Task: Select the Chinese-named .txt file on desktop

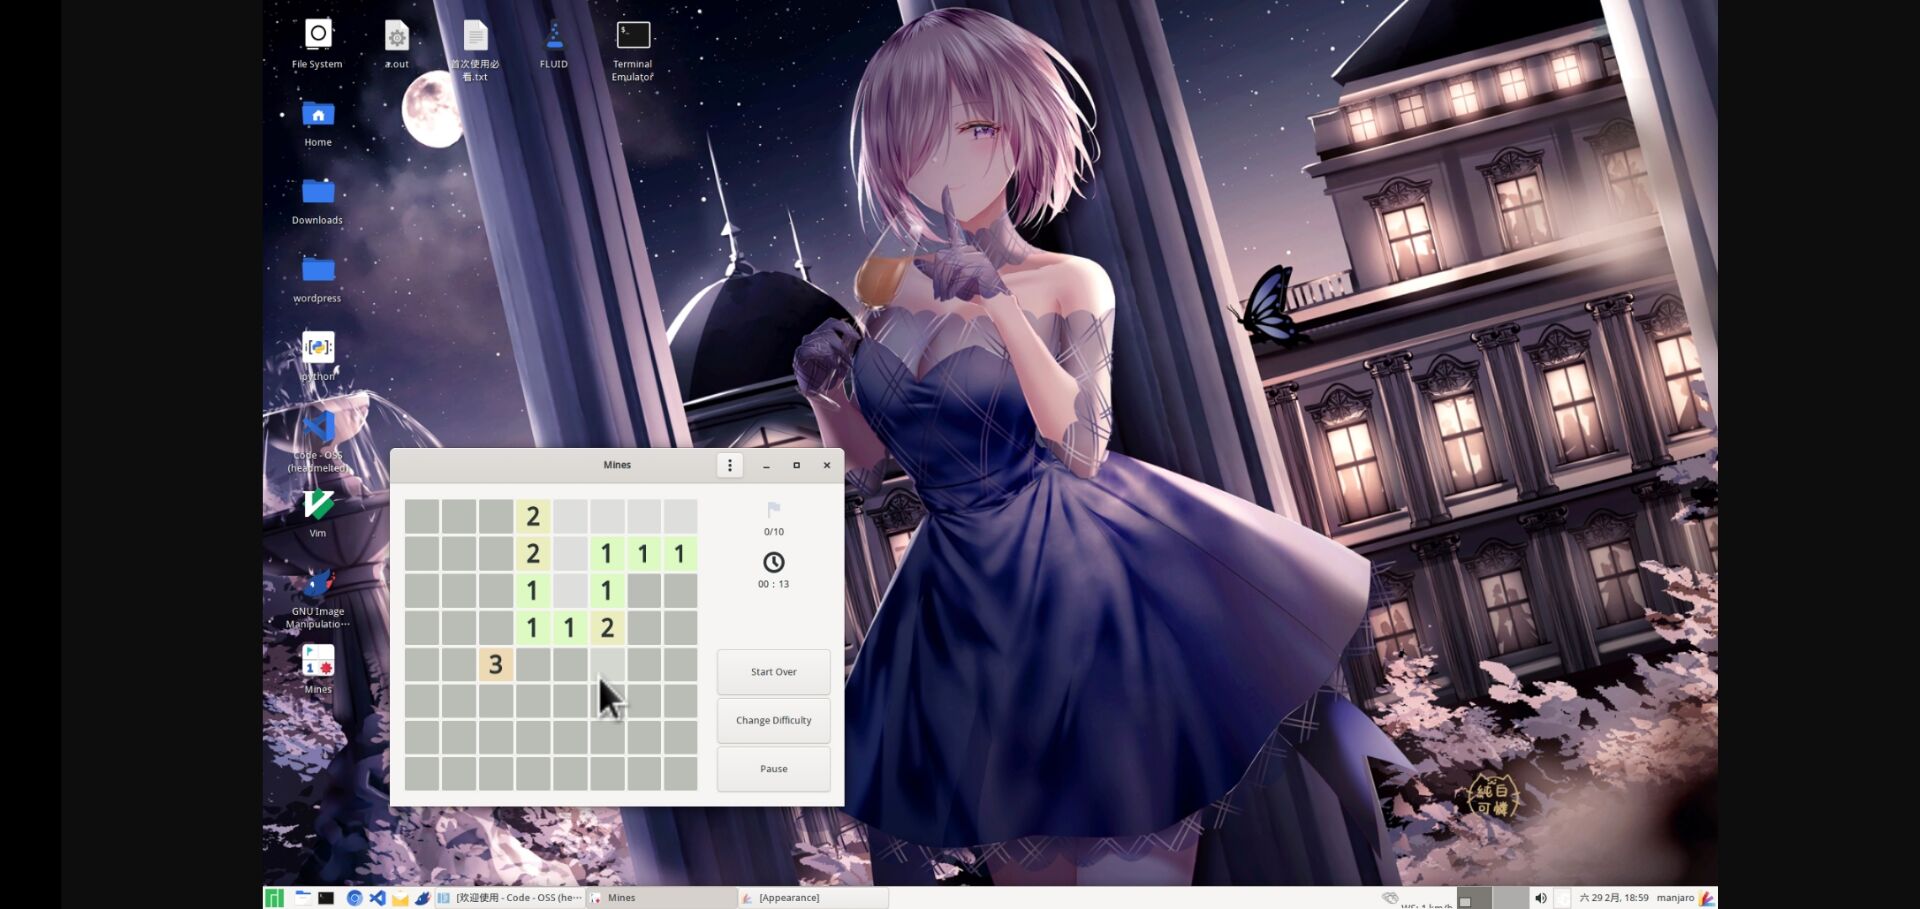Action: point(475,50)
